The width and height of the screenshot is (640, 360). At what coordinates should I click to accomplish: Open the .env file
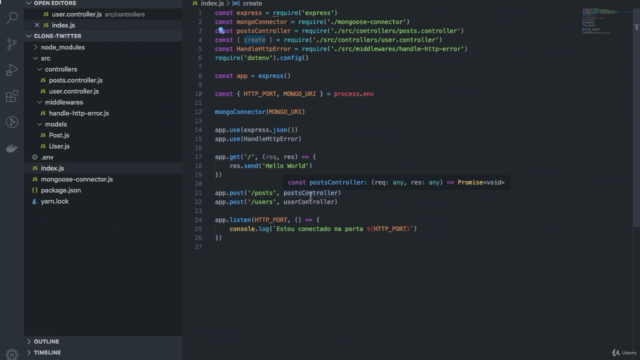coord(47,158)
